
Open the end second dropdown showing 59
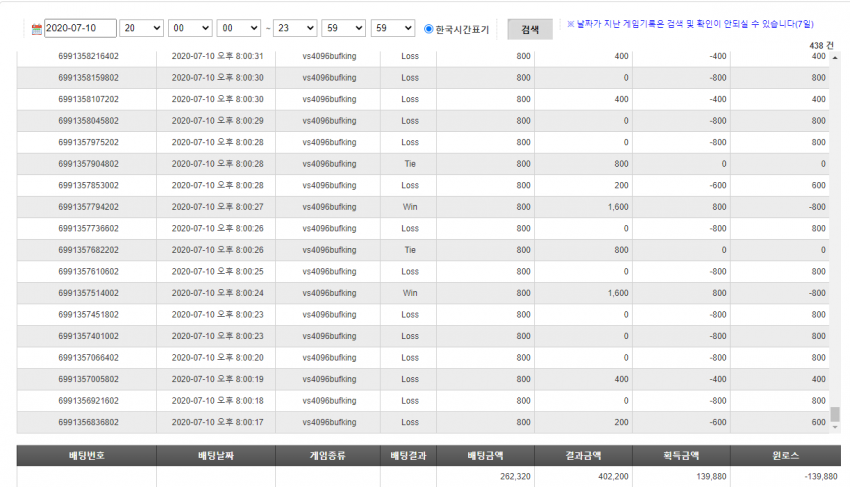point(392,28)
